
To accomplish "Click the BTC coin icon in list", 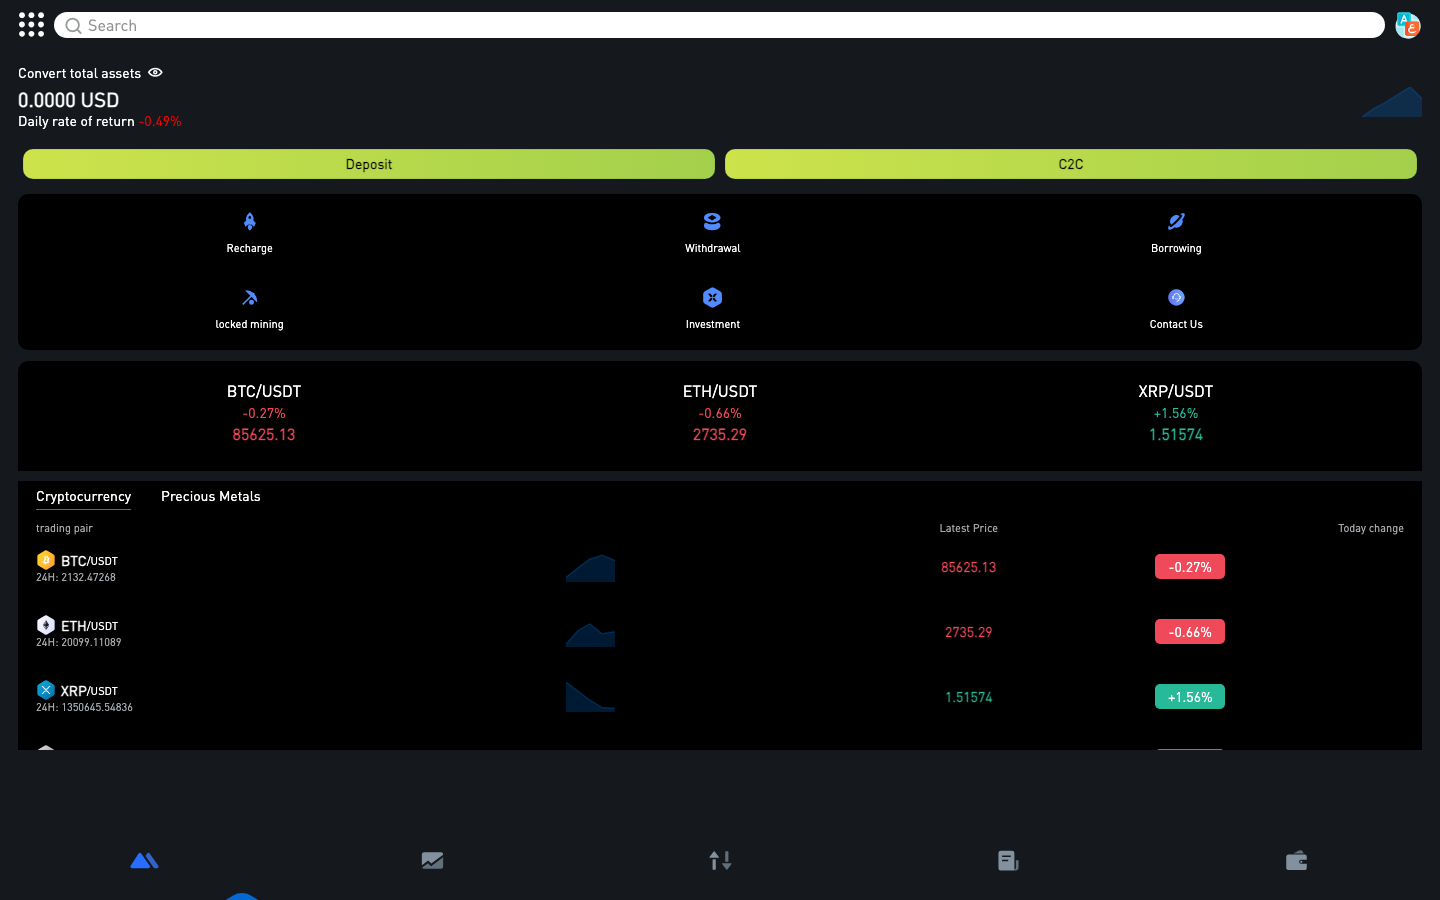I will click(46, 560).
